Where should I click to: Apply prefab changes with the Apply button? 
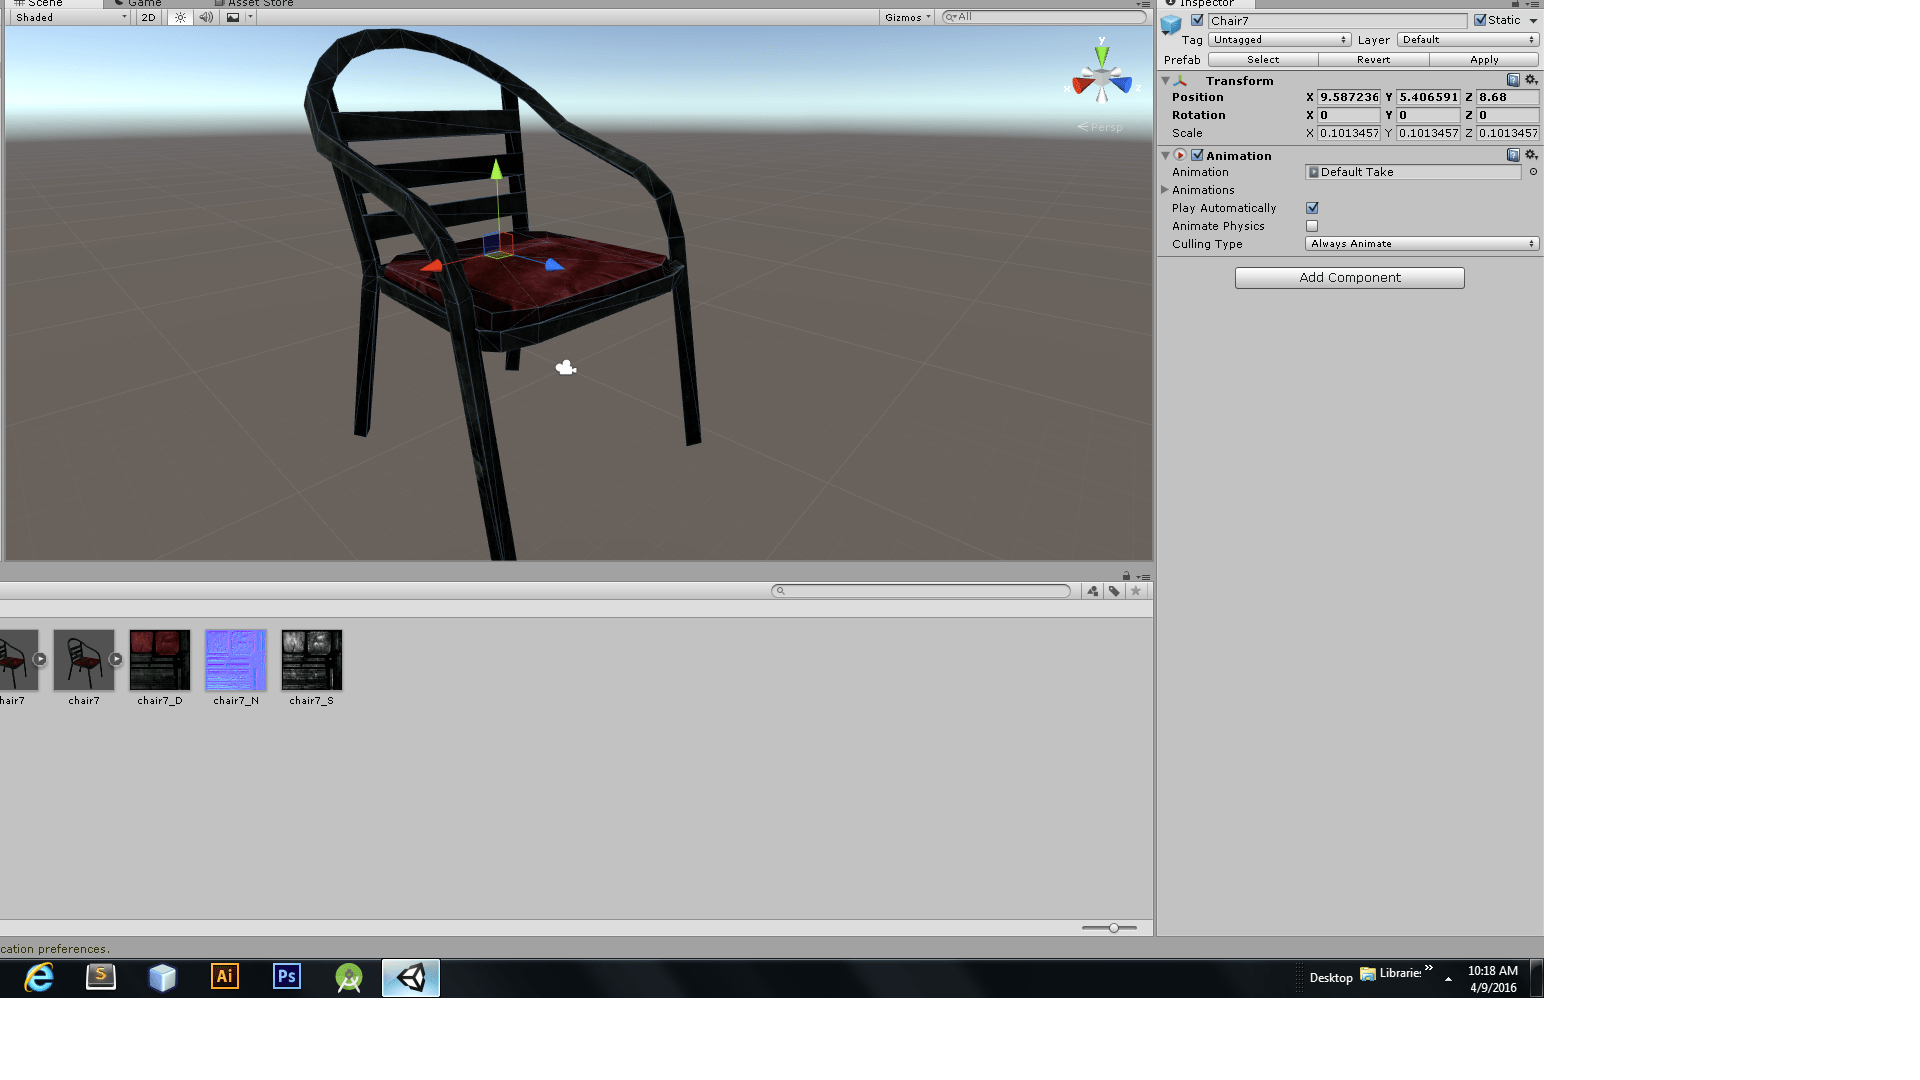coord(1484,59)
